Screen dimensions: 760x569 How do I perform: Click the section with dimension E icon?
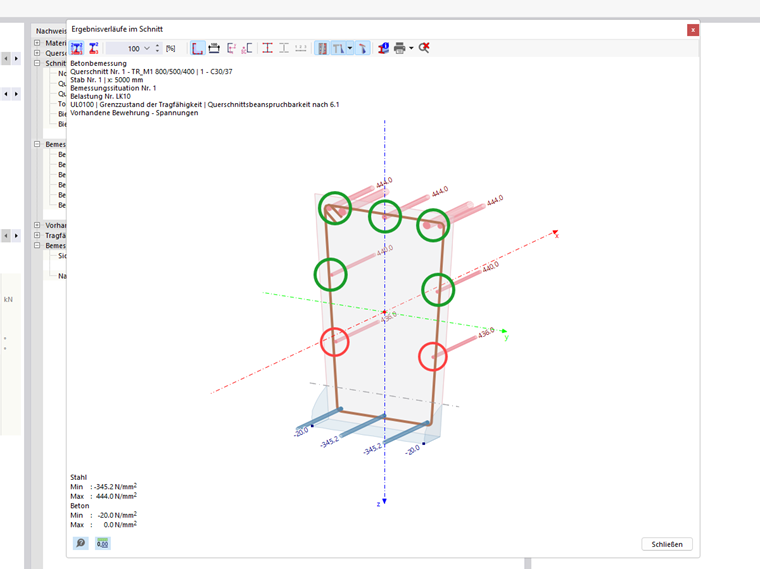point(231,48)
